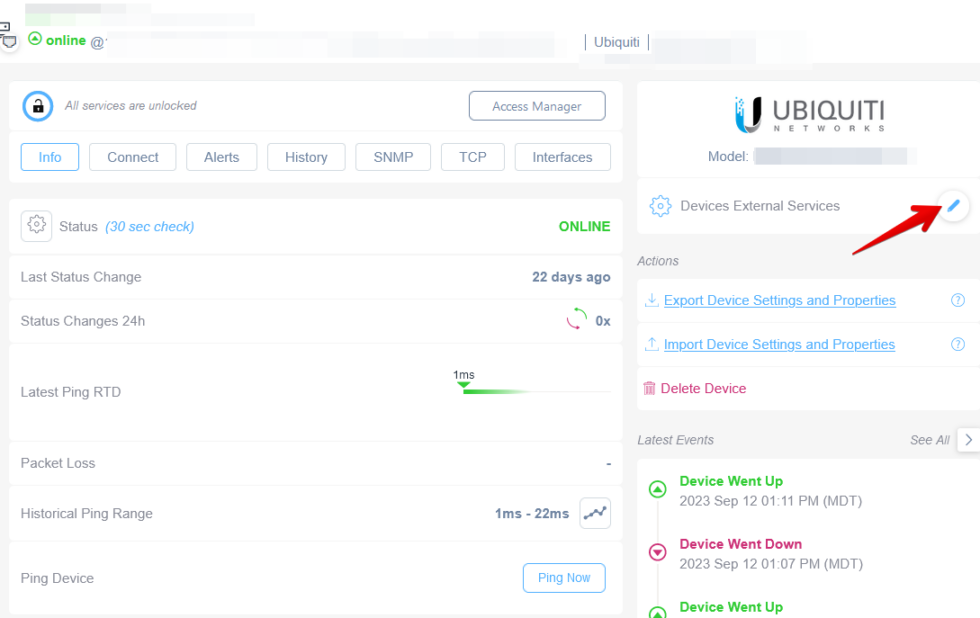
Task: Open Status settings via the gear icon
Action: (36, 225)
